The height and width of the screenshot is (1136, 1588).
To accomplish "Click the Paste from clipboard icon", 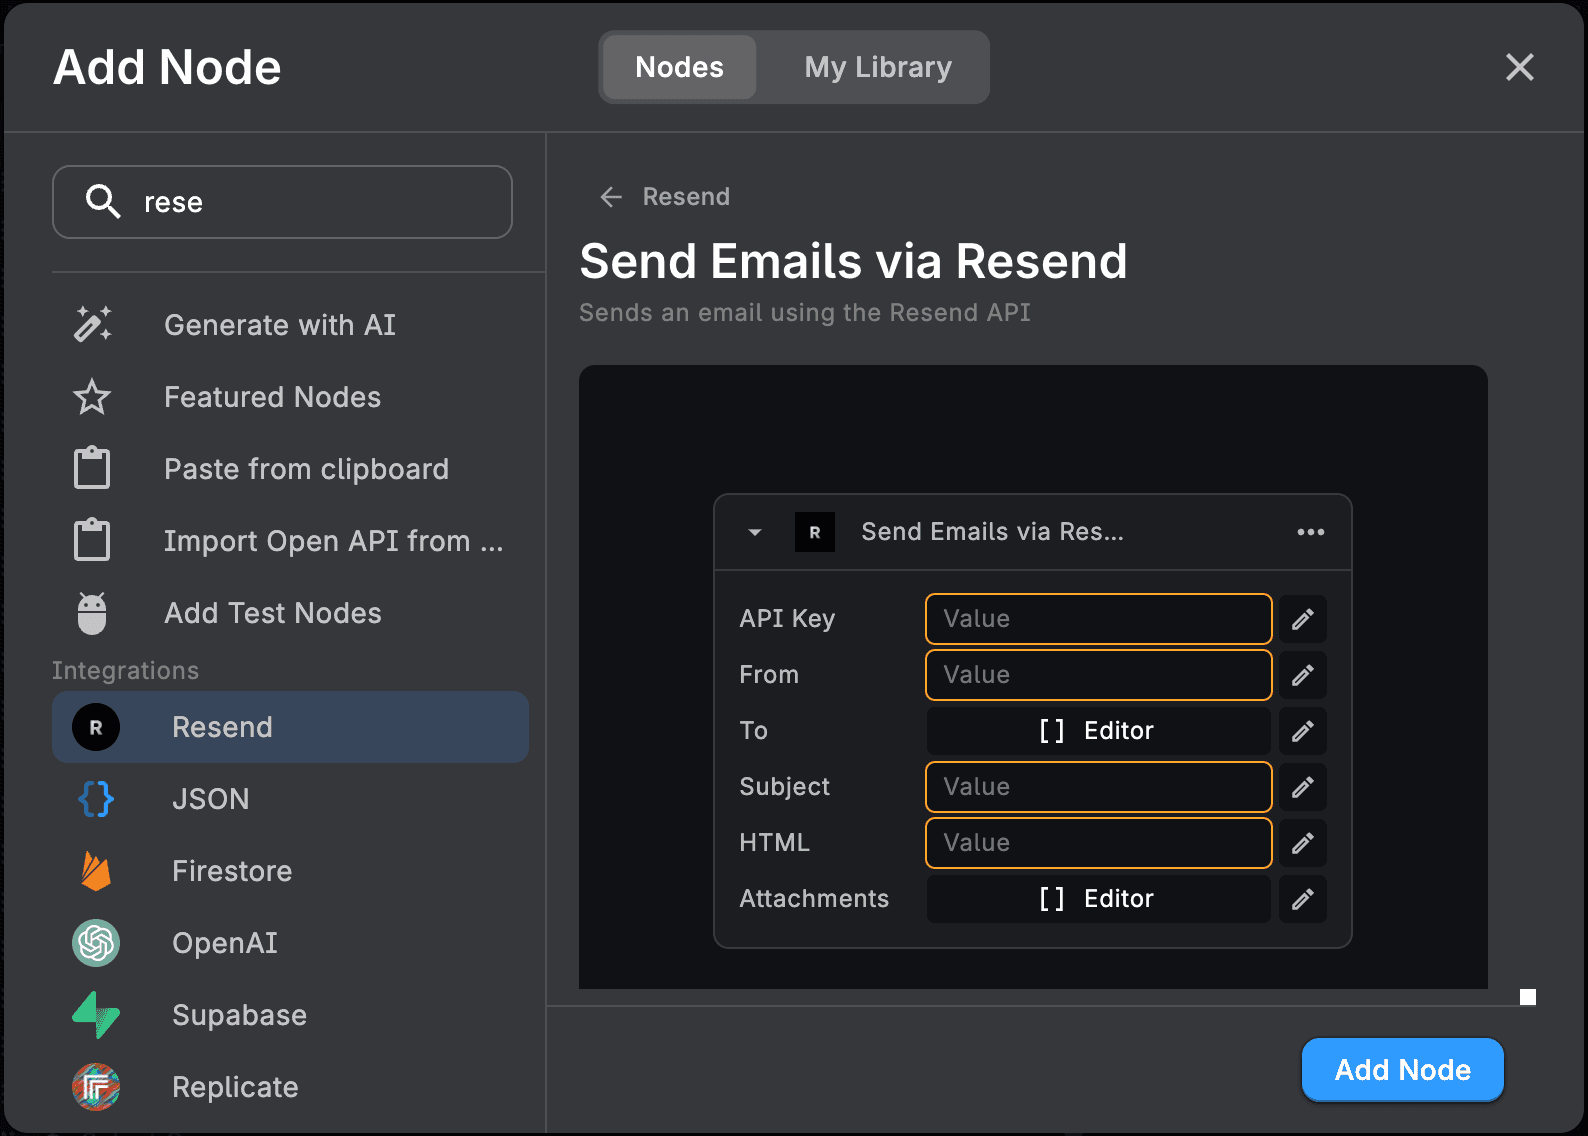I will 92,468.
